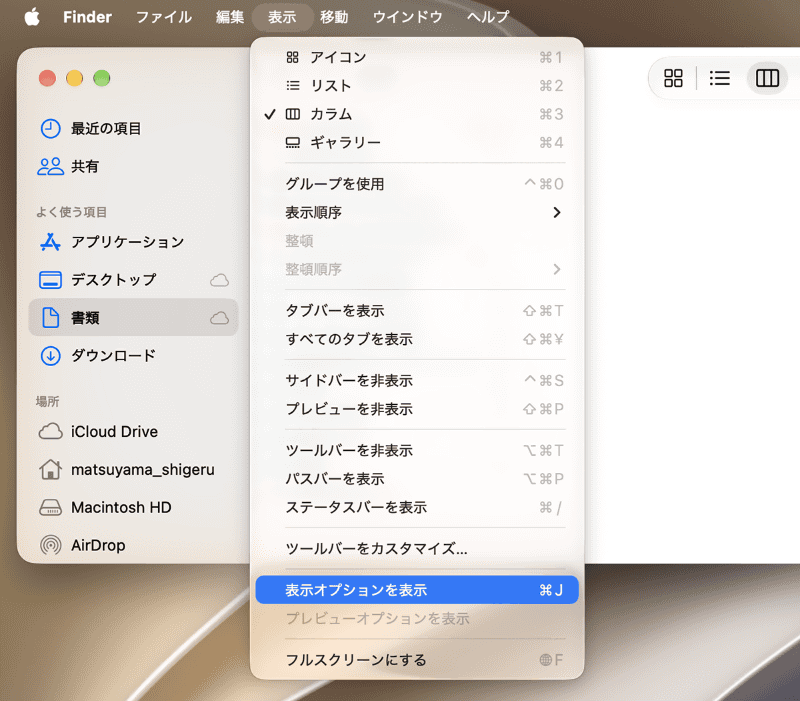Open the Apple menu

tap(32, 17)
